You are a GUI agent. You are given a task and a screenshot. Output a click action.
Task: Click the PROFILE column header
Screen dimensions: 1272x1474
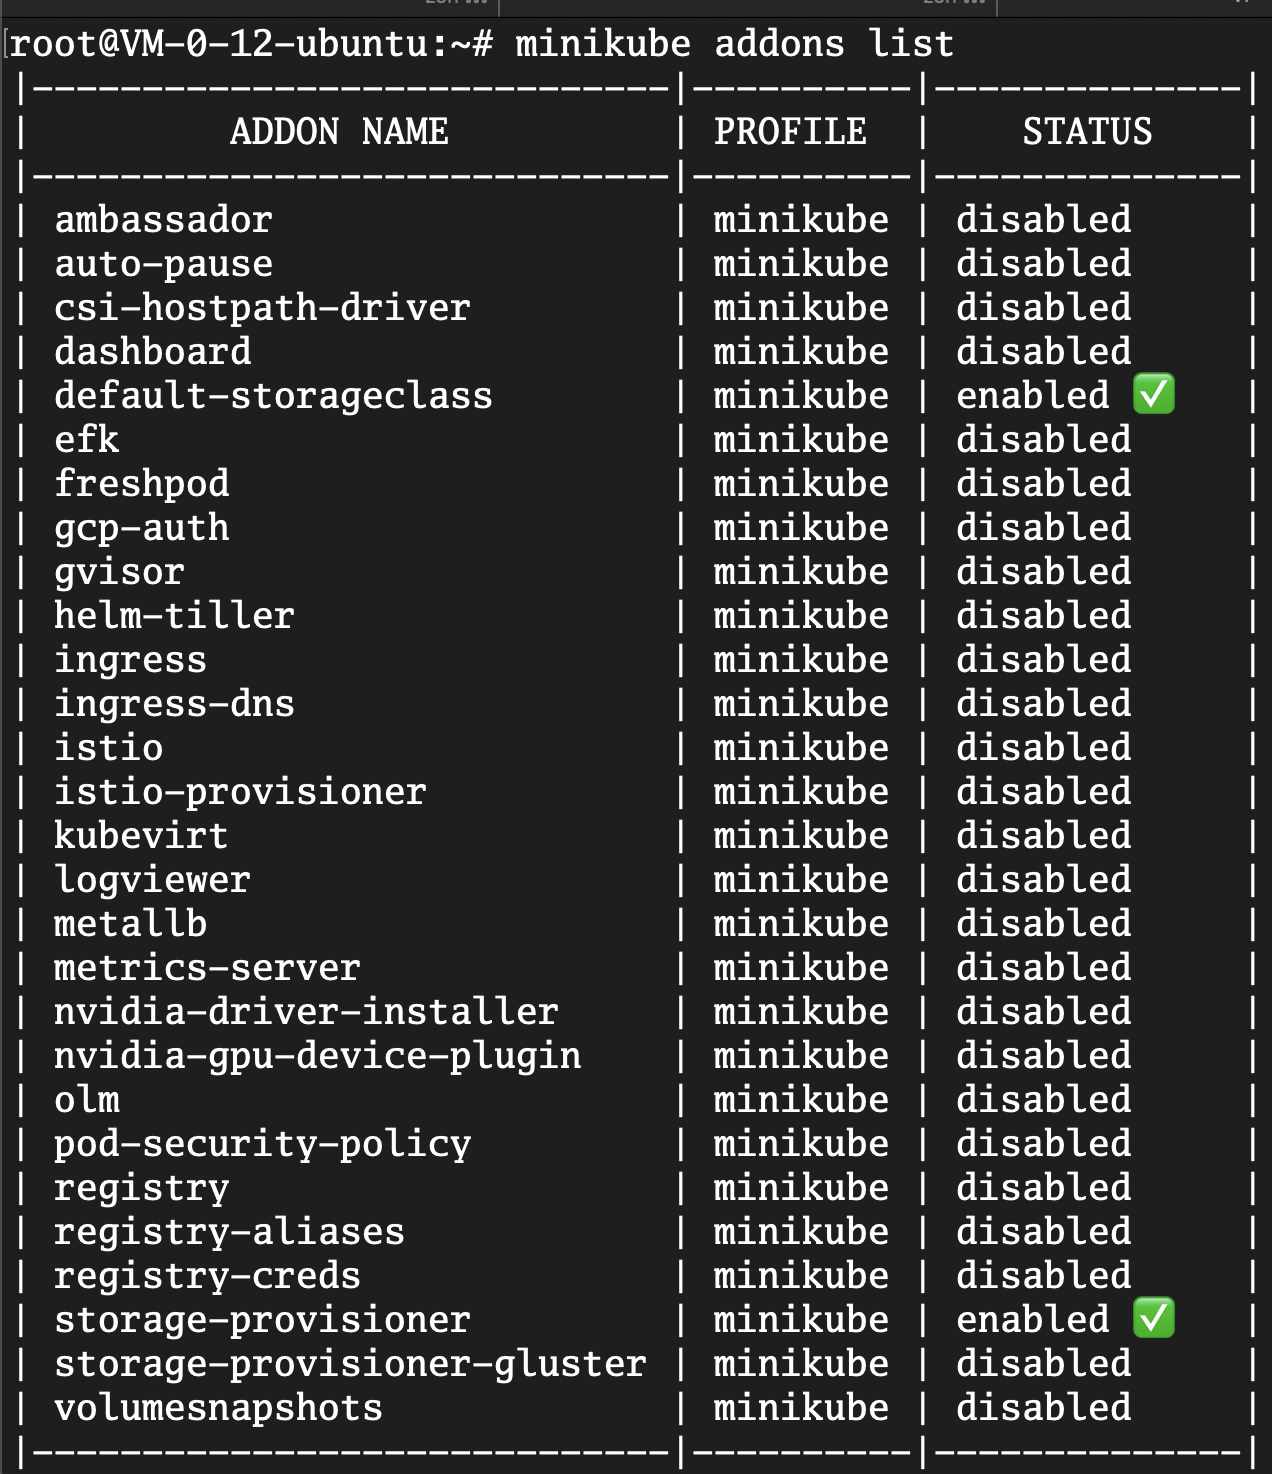click(x=790, y=132)
